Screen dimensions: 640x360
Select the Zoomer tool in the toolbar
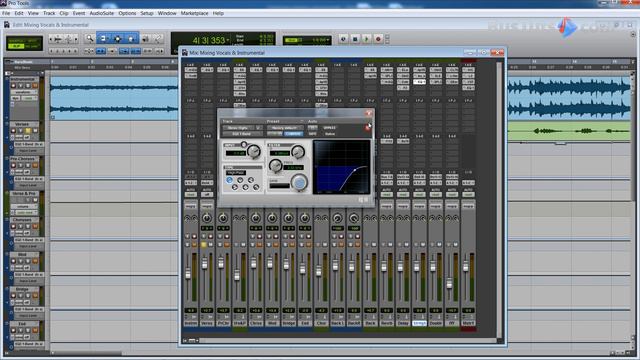coord(89,39)
